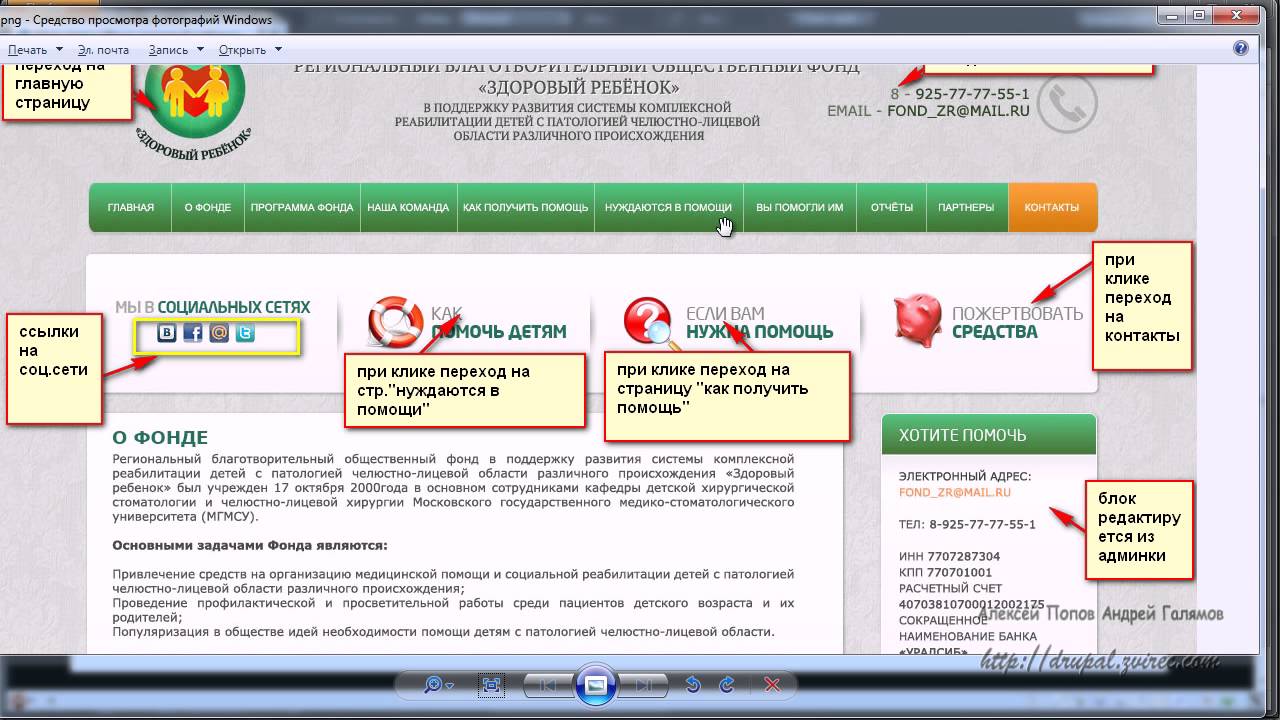The width and height of the screenshot is (1280, 720).
Task: Click orange FOND_ZR@MAIL.RU sidebar link
Action: [x=955, y=493]
